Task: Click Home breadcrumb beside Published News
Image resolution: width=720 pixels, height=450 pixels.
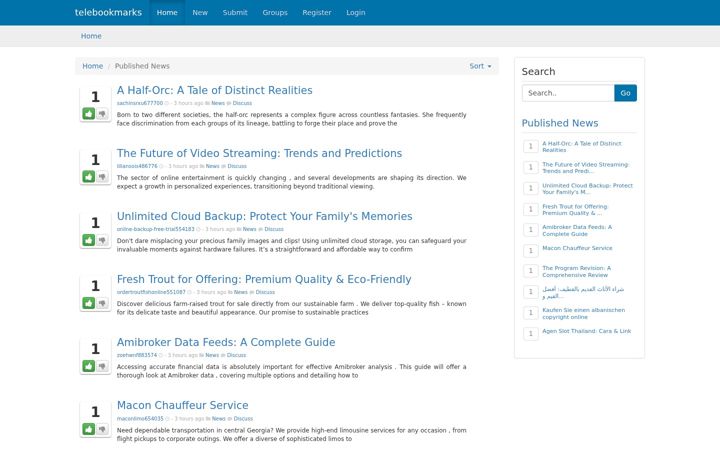Action: [x=93, y=66]
